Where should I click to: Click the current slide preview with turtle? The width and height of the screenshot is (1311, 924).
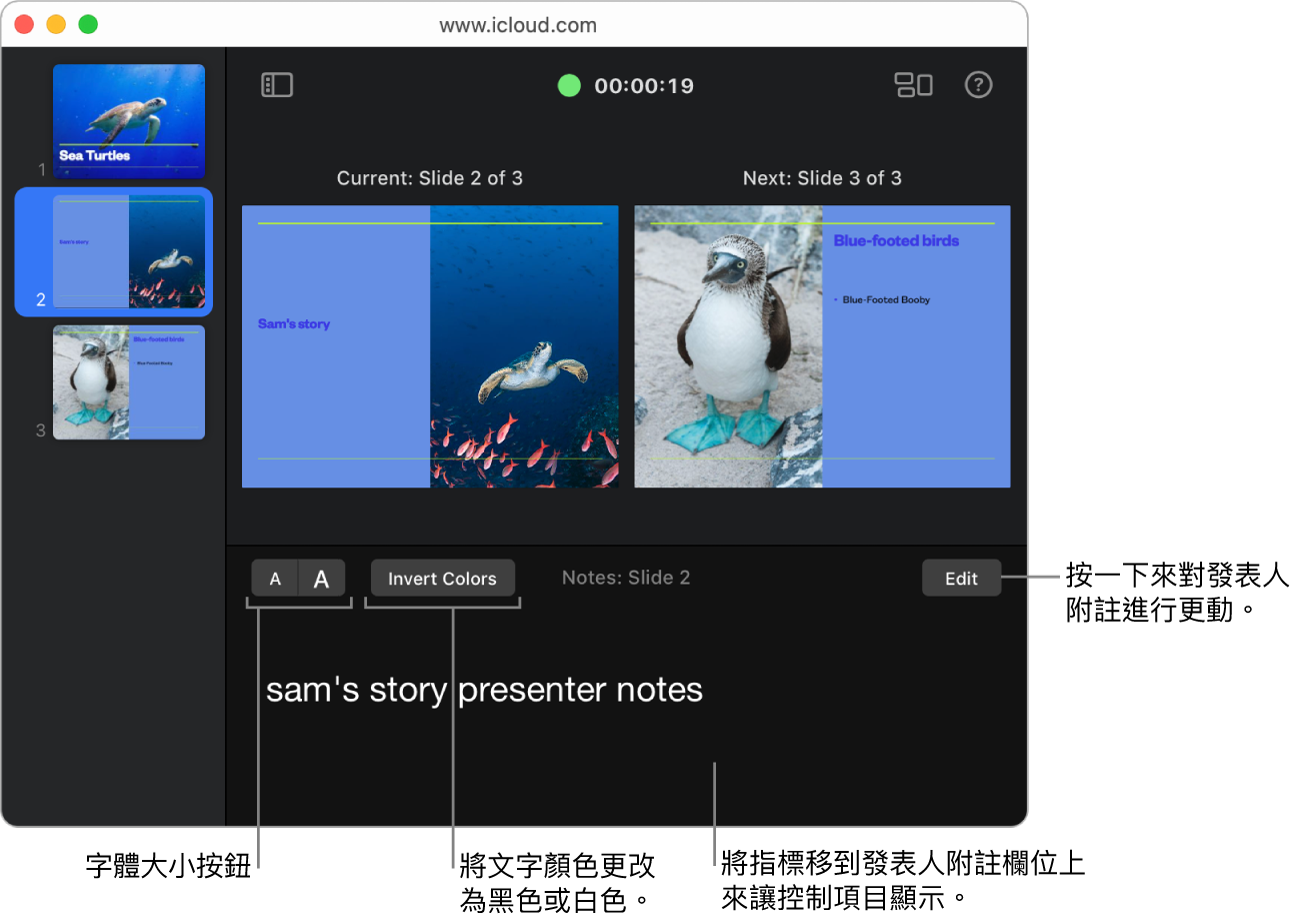(x=430, y=347)
